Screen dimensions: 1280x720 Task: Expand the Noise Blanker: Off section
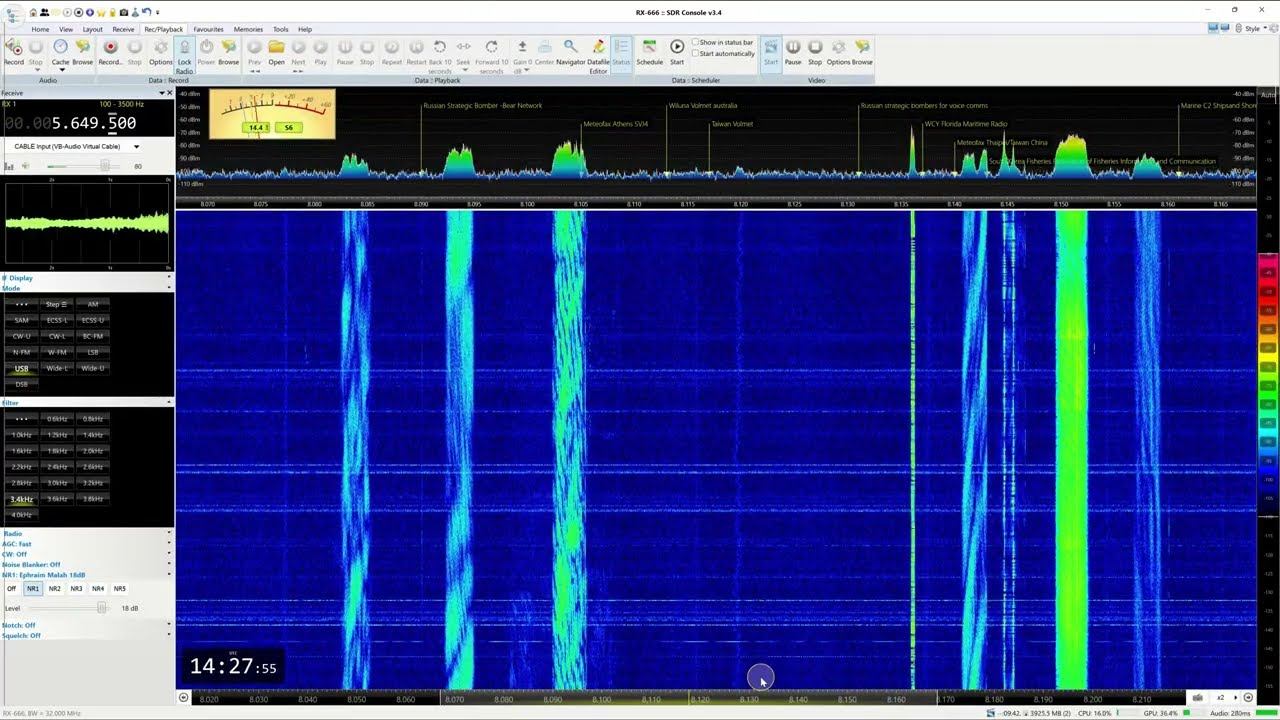pos(86,565)
